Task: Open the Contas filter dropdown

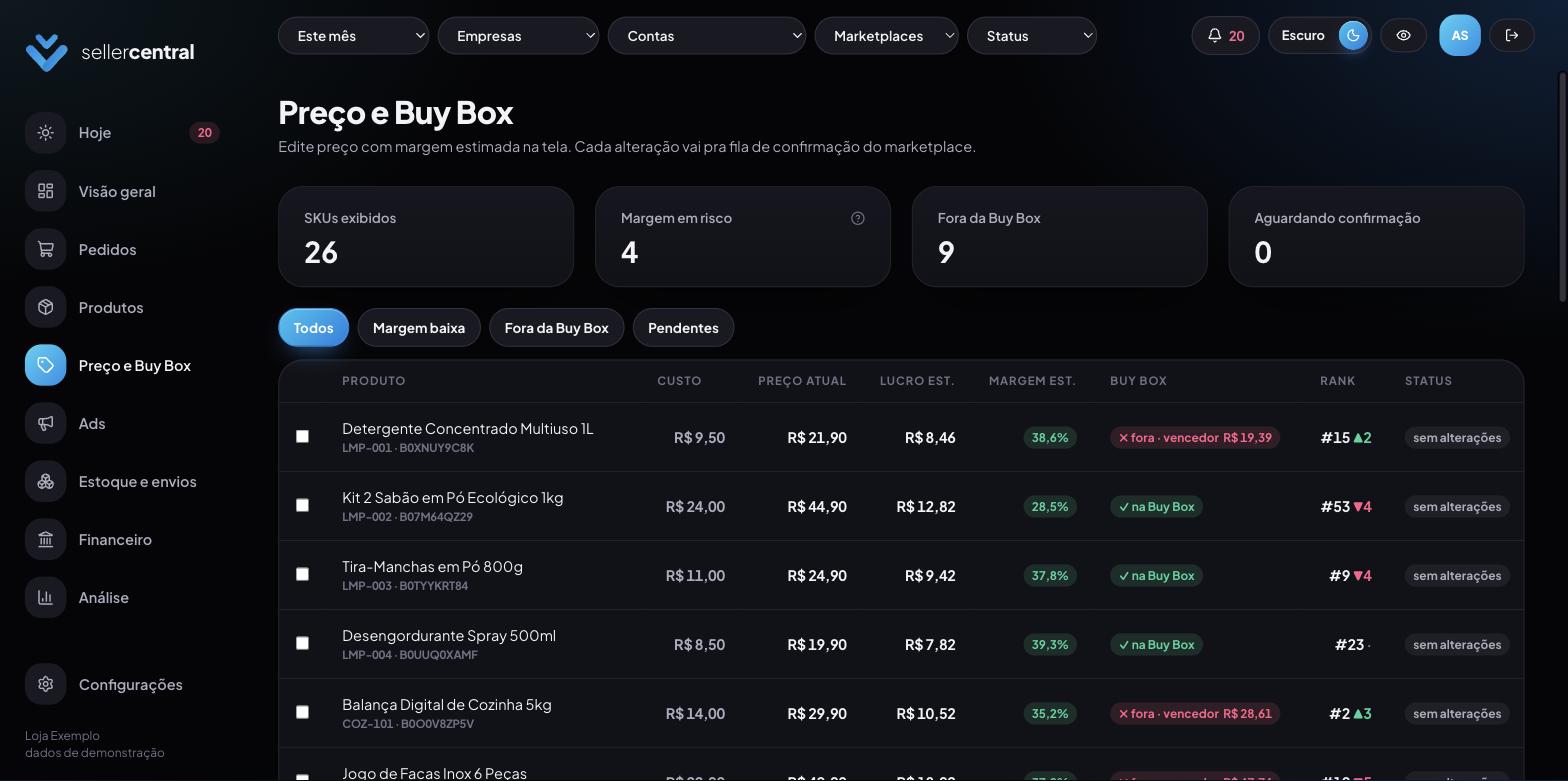Action: click(706, 36)
